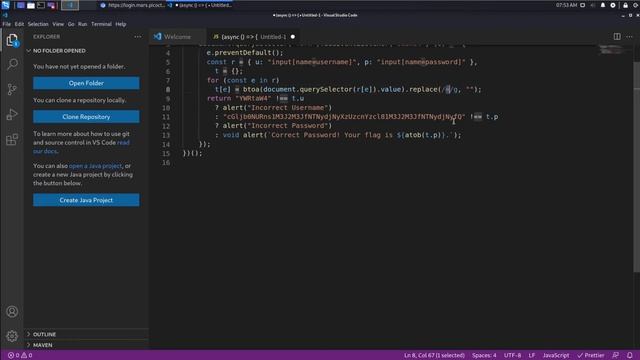Open the Terminal menu
Screen dimensions: 640x360
101,24
